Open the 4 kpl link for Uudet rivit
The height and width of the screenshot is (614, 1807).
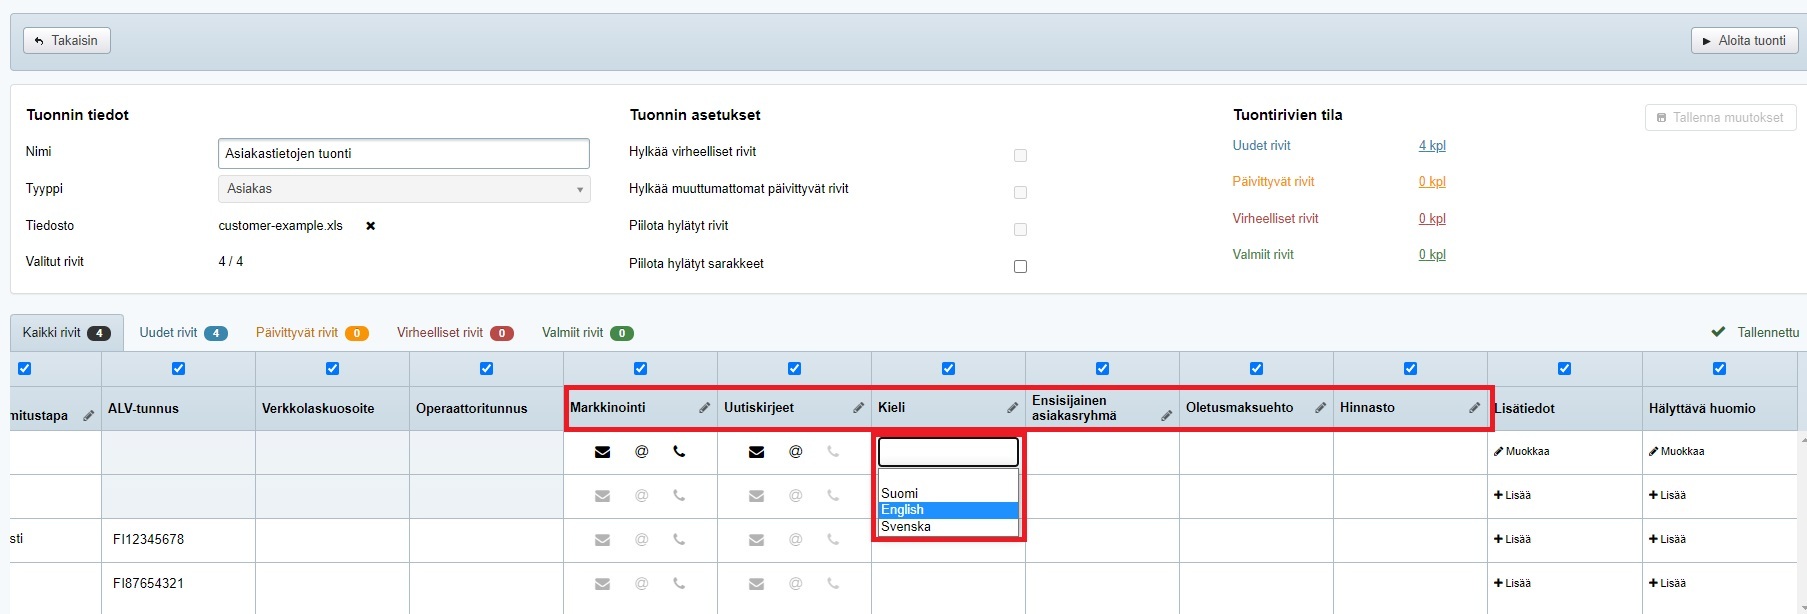point(1431,146)
